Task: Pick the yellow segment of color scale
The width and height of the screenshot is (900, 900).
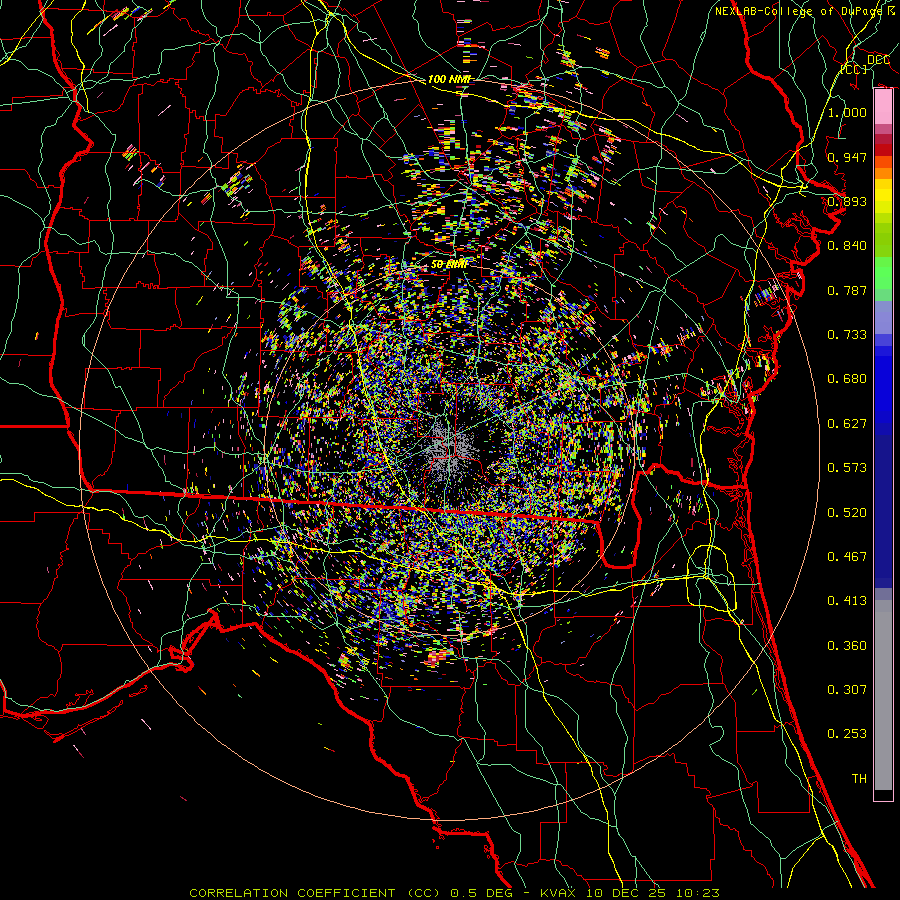Action: pyautogui.click(x=883, y=196)
